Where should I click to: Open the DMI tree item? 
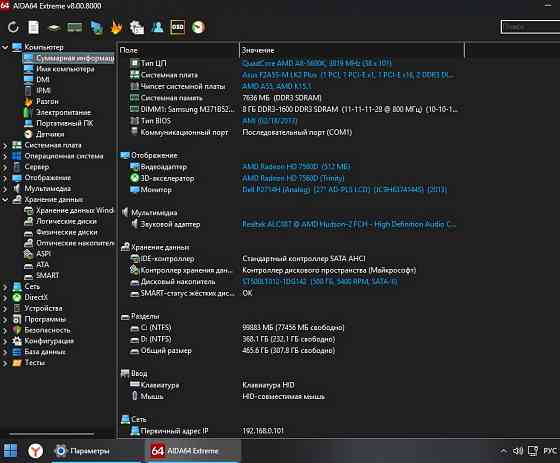pos(43,79)
